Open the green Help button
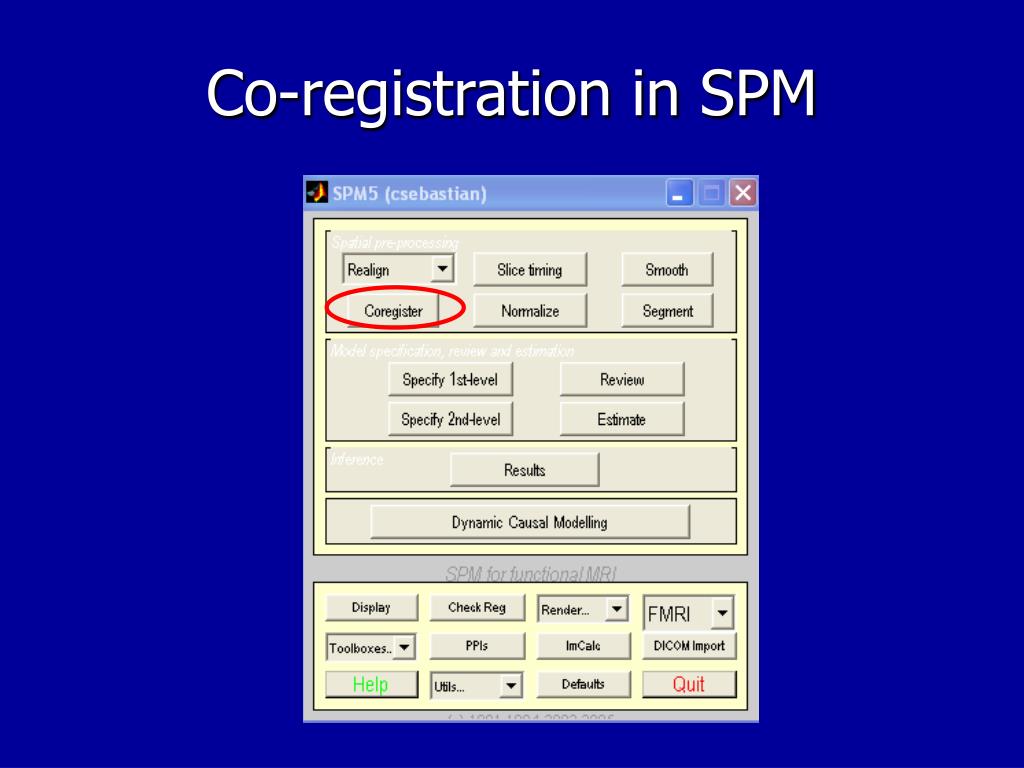The height and width of the screenshot is (768, 1024). pos(371,684)
